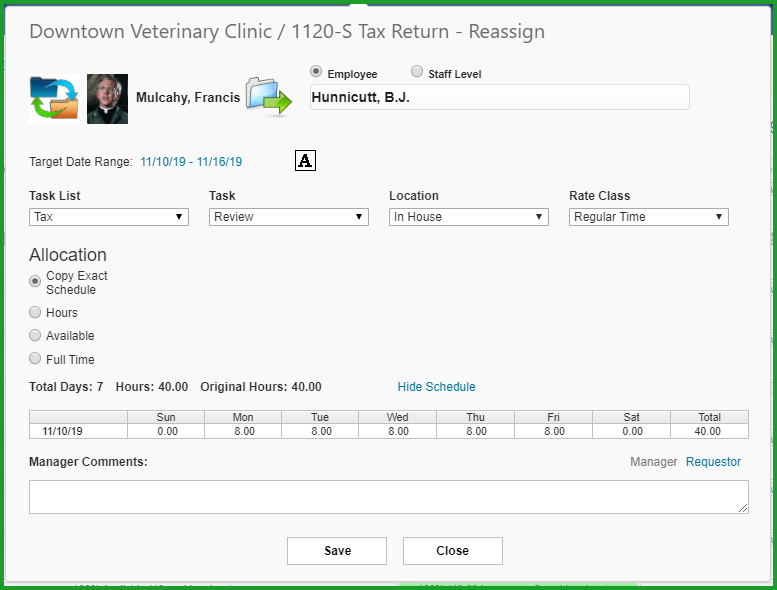Viewport: 777px width, 590px height.
Task: Select Copy Exact Schedule allocation
Action: point(35,281)
